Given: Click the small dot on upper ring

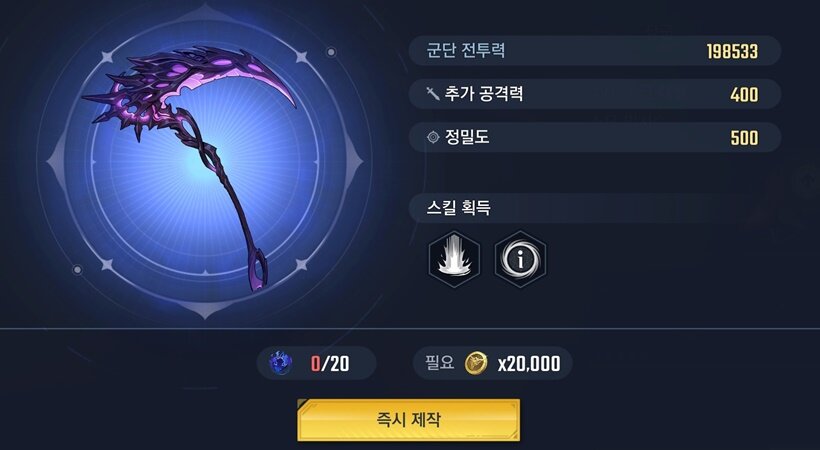Looking at the screenshot, I should pos(331,52).
